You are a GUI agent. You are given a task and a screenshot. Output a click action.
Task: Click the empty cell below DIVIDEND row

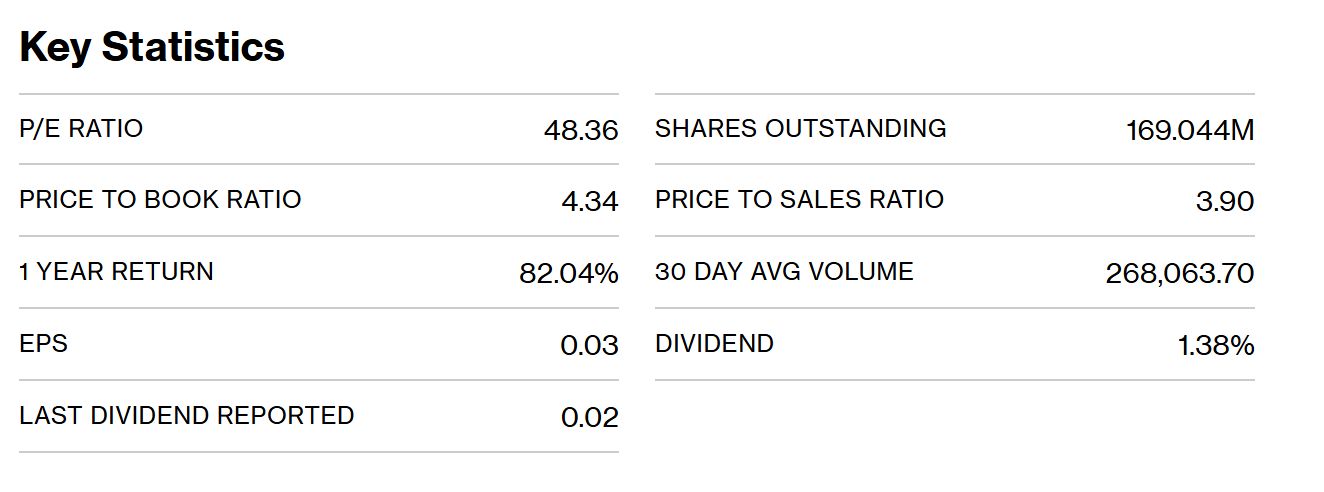954,416
